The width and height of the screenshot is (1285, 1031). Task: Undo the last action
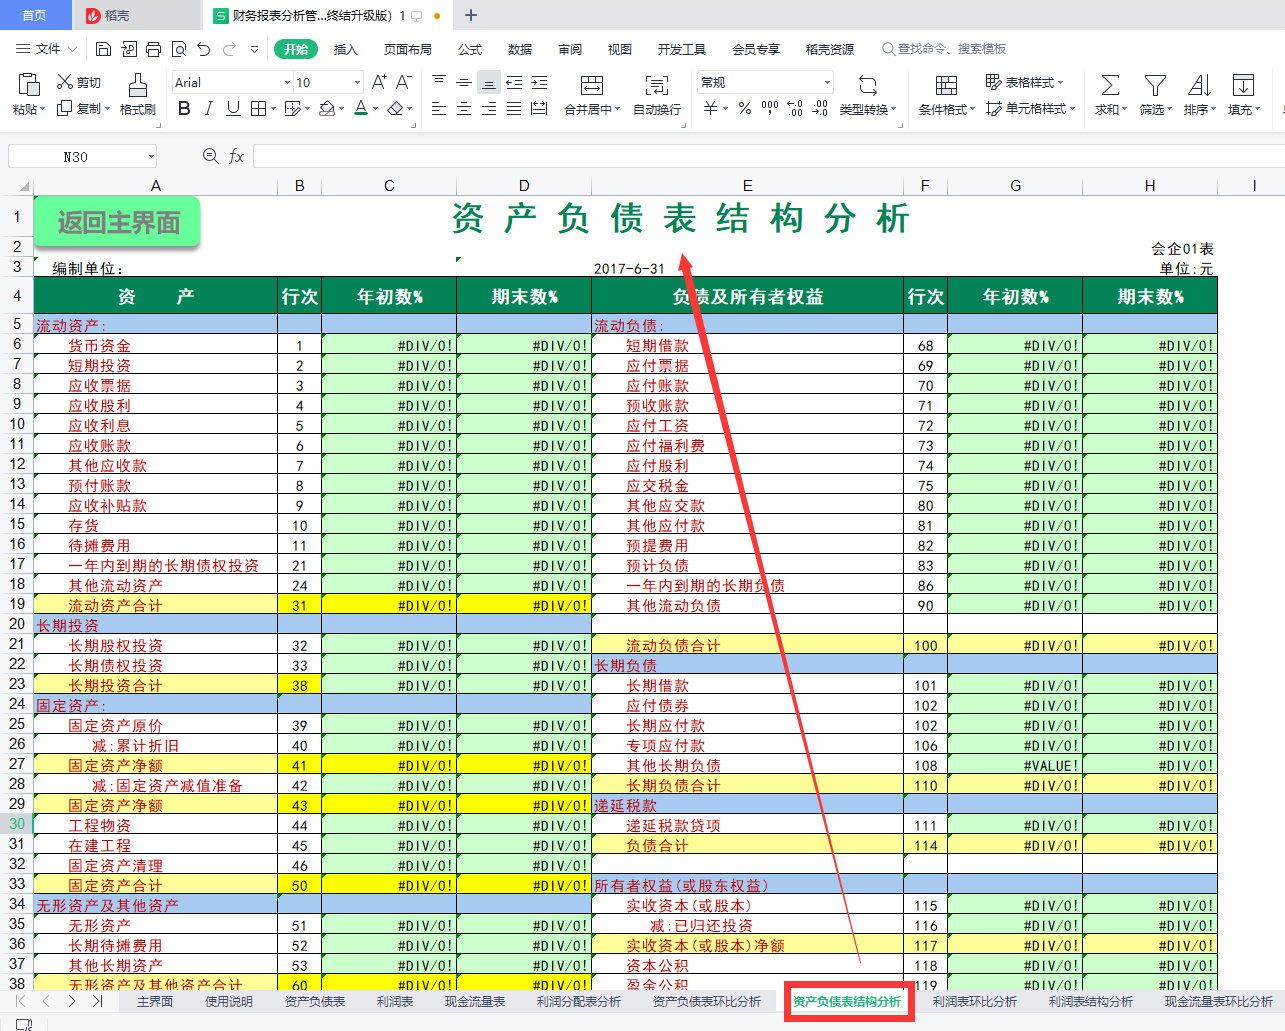click(x=204, y=49)
